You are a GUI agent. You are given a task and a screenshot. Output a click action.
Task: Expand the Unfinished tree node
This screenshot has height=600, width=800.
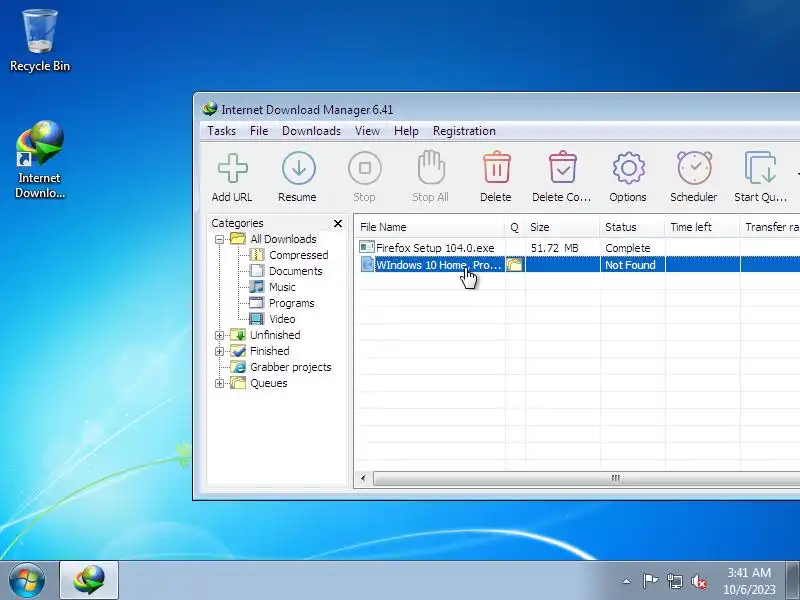[x=219, y=335]
